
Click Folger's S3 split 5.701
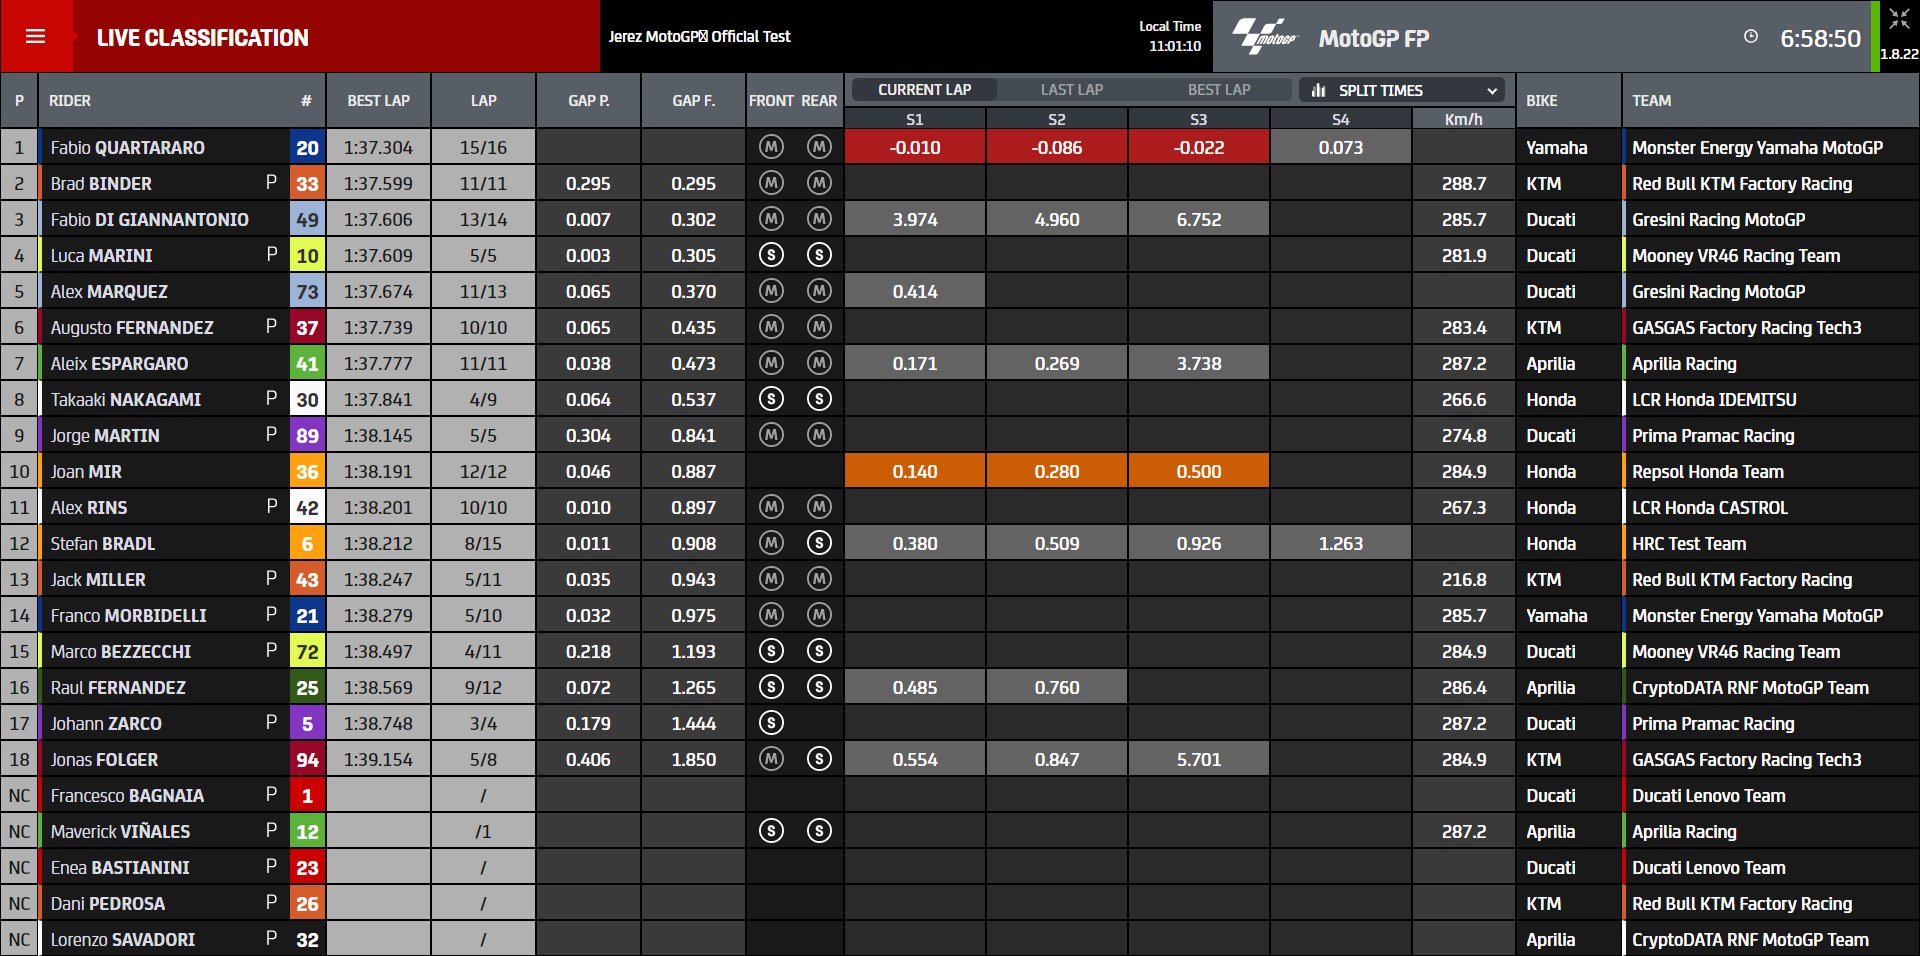1199,759
